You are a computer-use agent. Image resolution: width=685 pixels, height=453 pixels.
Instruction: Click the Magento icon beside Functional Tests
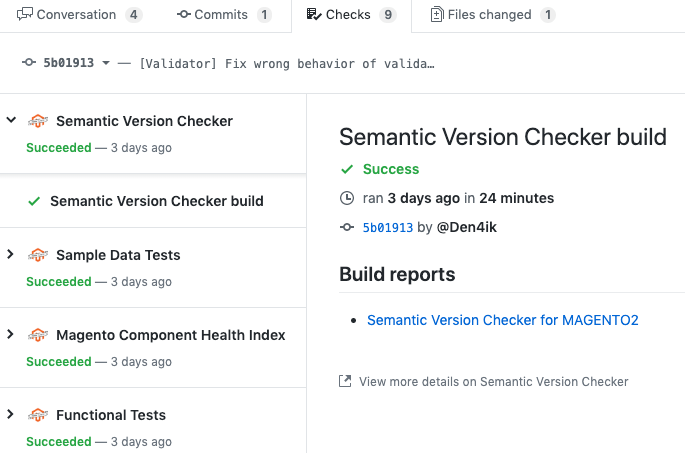point(38,415)
